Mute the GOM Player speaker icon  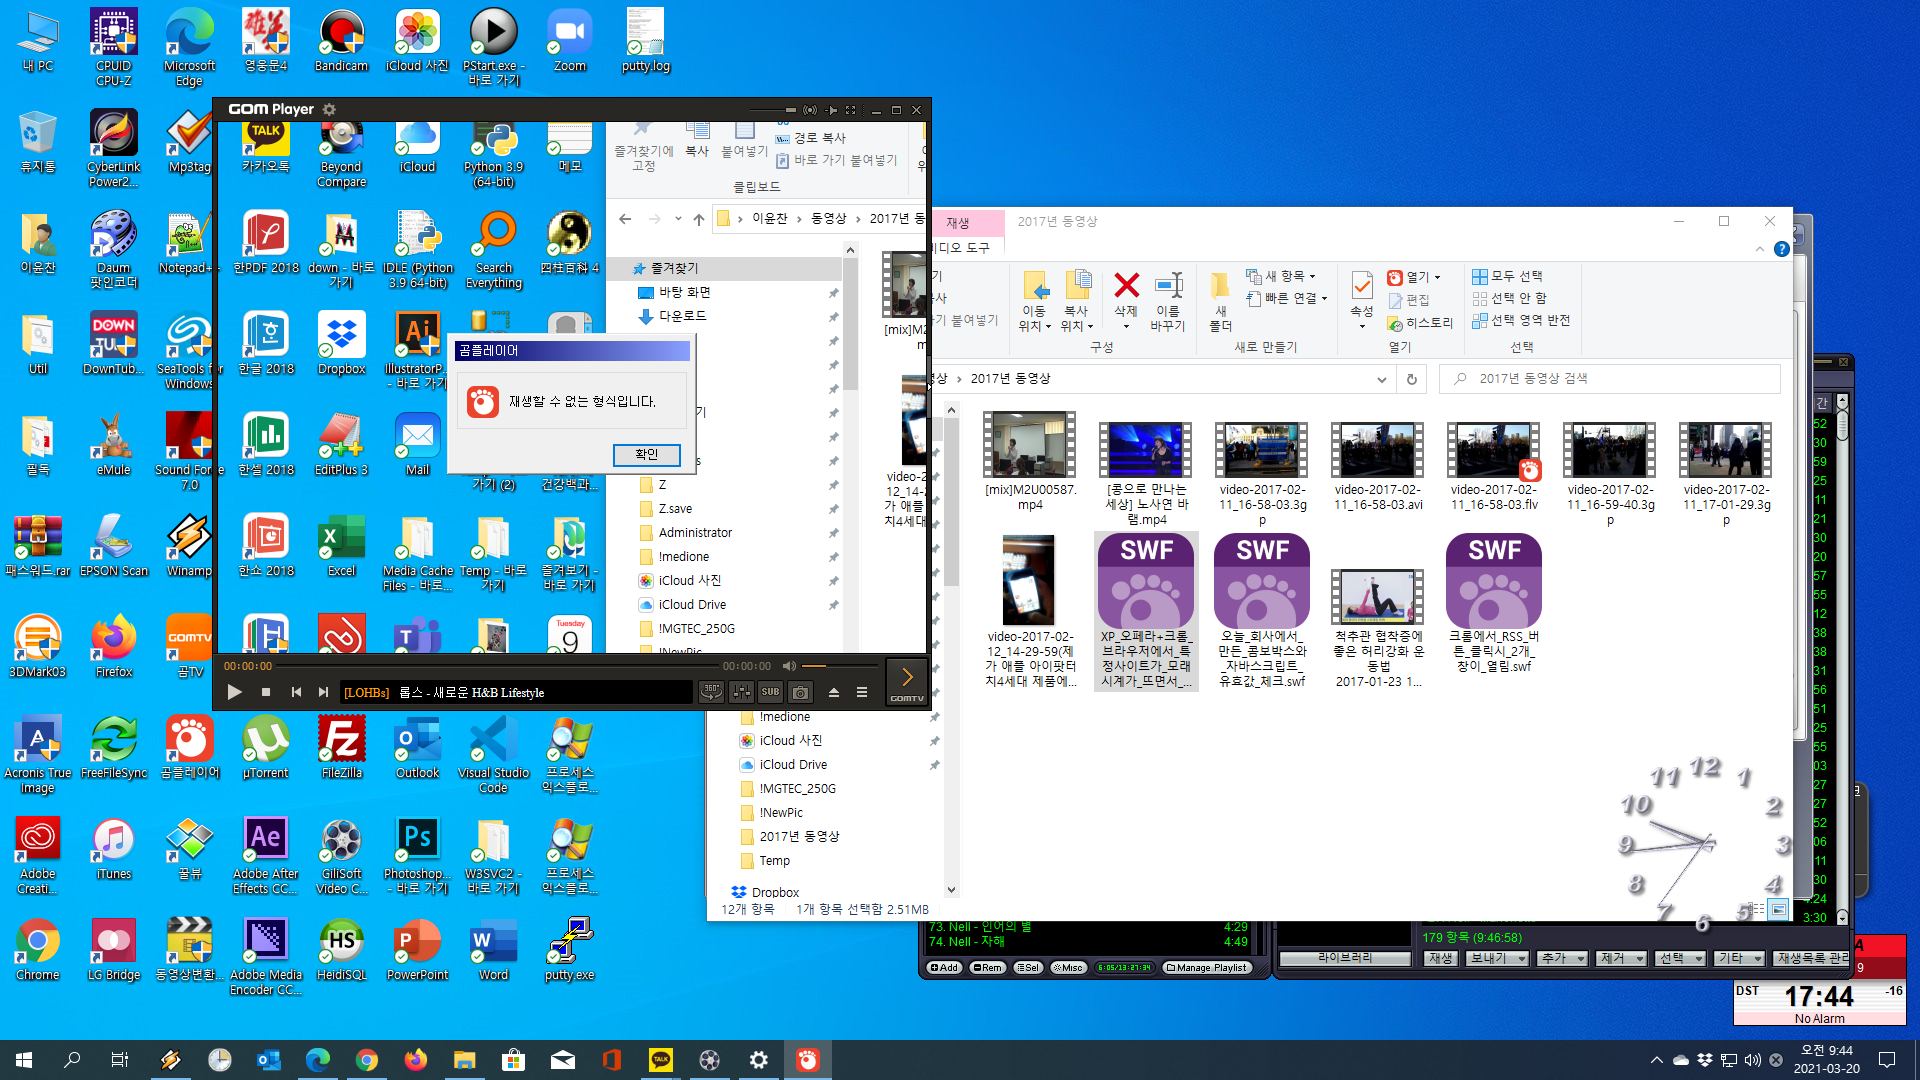pos(789,666)
